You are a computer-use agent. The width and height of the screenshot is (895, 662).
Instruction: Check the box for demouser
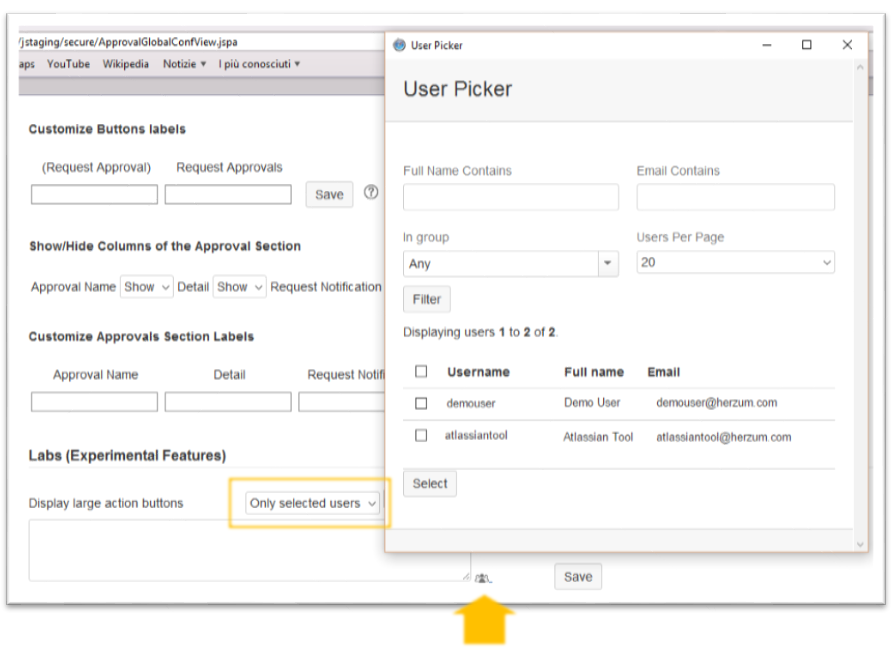pos(421,403)
